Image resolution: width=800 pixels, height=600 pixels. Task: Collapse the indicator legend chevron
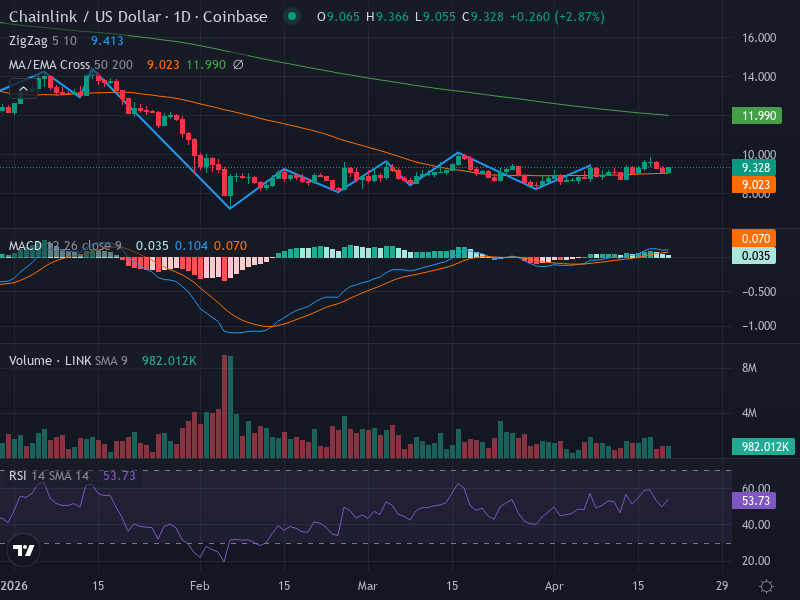tap(23, 89)
